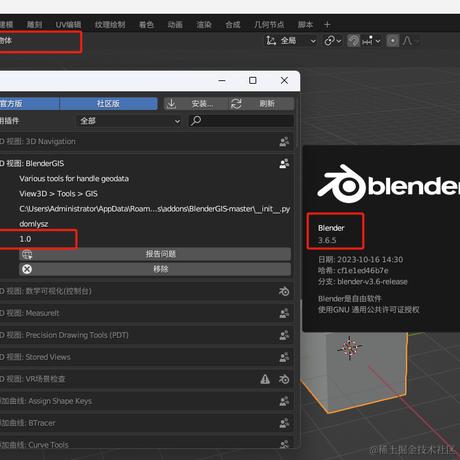Switch to the 纹理绘制 workspace tab
Image resolution: width=460 pixels, height=460 pixels.
point(110,25)
